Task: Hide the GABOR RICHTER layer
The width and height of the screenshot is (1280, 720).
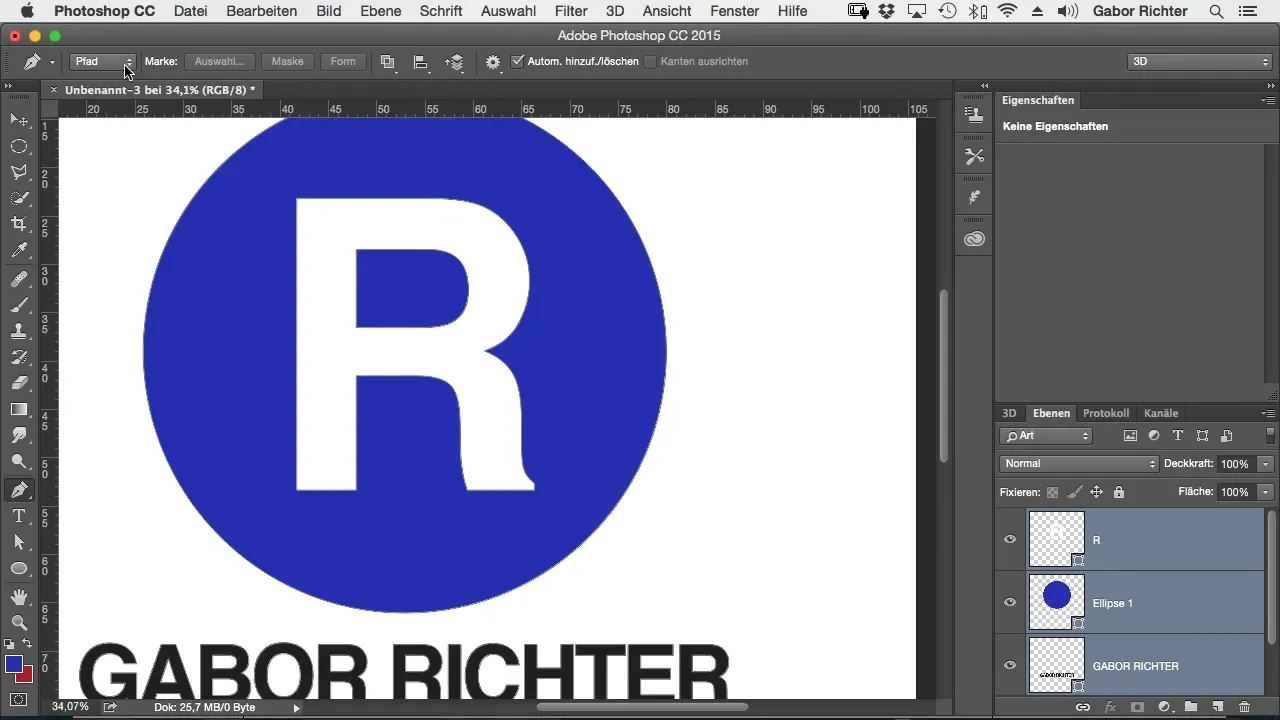Action: tap(1010, 665)
